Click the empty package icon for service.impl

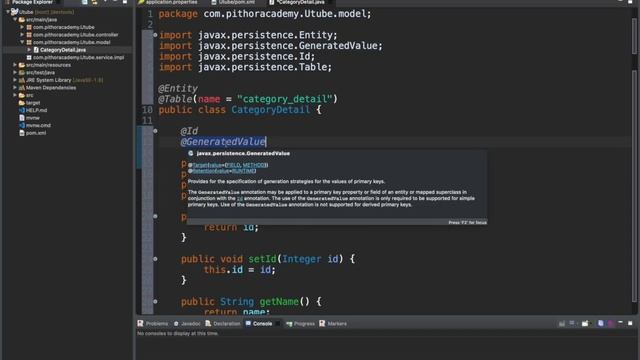[x=29, y=58]
